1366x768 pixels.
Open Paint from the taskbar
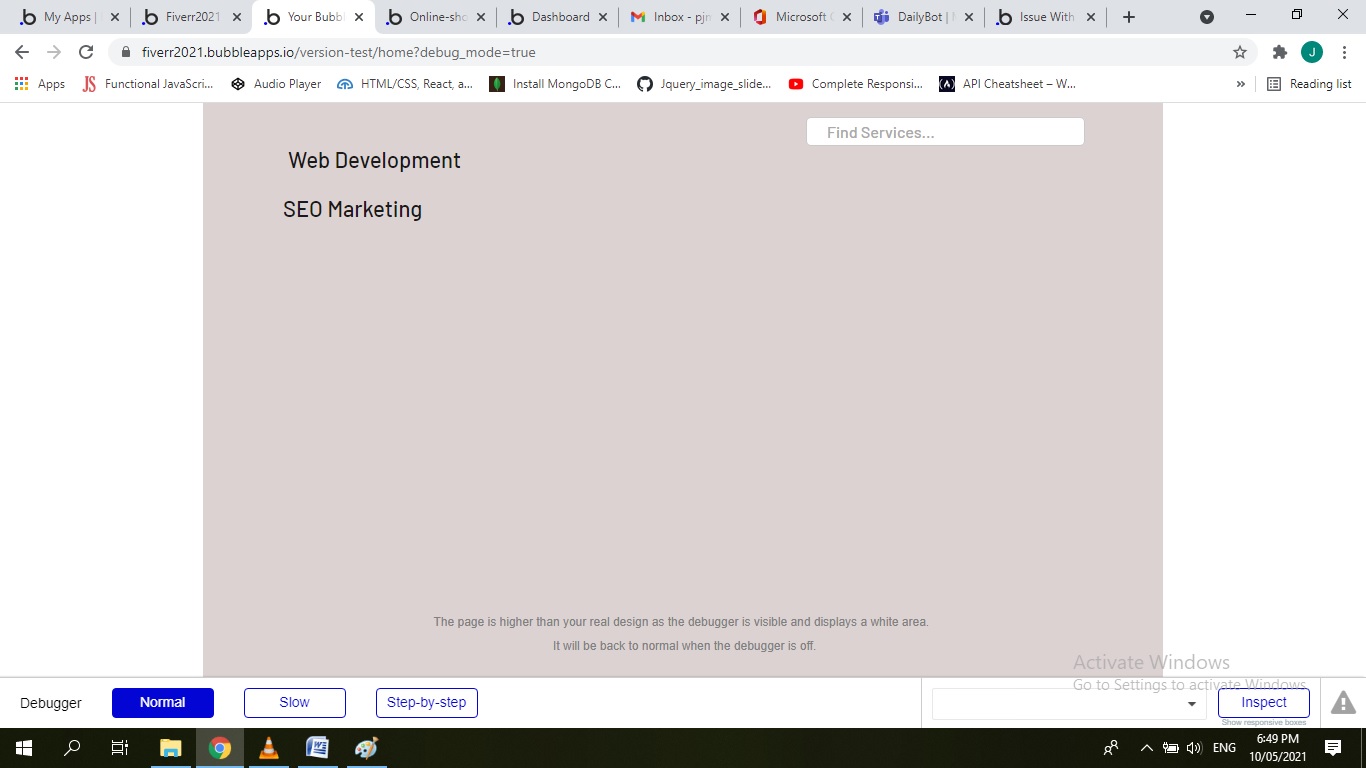366,747
